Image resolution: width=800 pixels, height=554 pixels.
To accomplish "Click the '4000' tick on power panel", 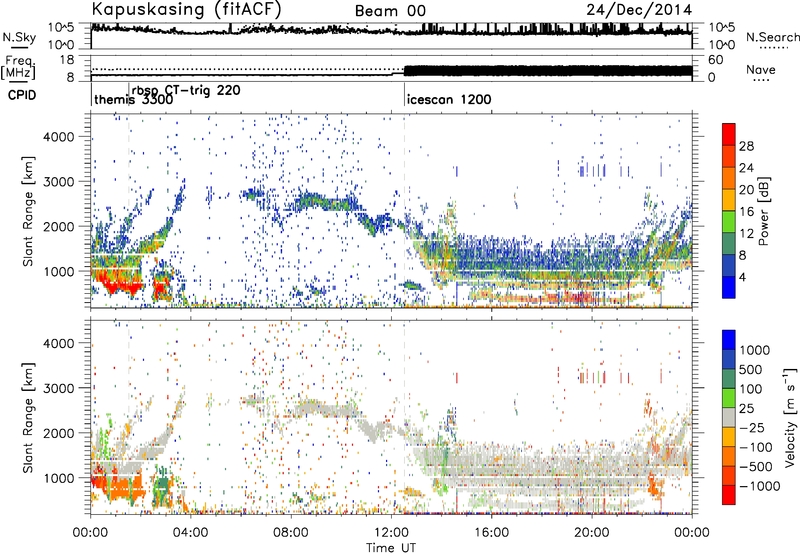I will (x=58, y=137).
